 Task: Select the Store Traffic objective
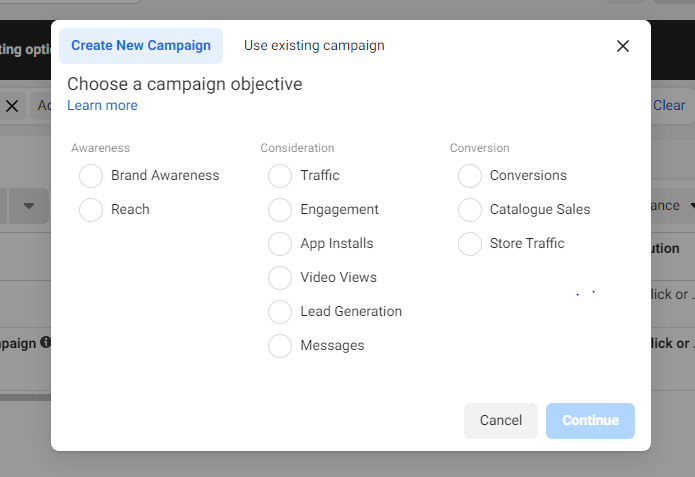tap(470, 244)
